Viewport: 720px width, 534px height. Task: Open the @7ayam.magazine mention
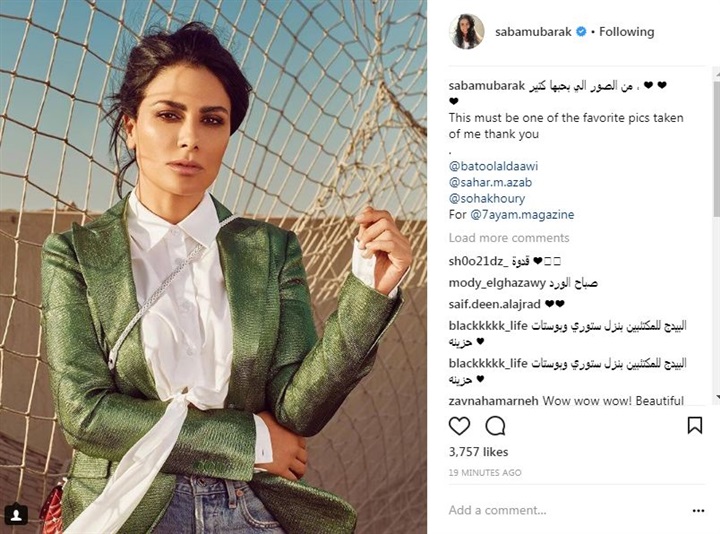pyautogui.click(x=522, y=214)
